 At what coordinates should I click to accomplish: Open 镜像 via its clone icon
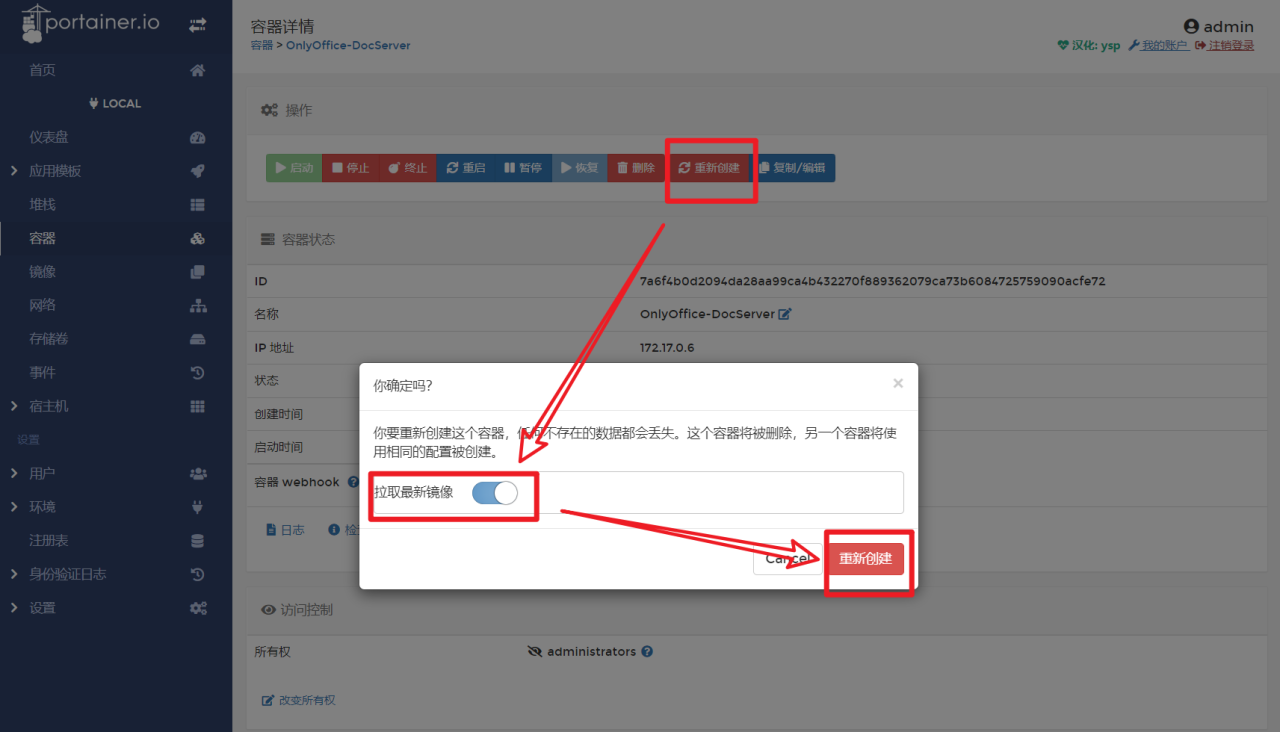click(x=198, y=271)
